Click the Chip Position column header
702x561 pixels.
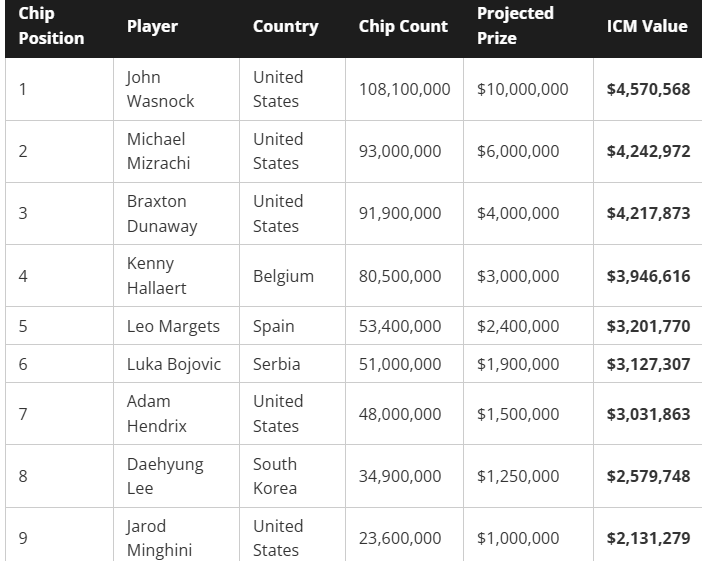point(51,26)
